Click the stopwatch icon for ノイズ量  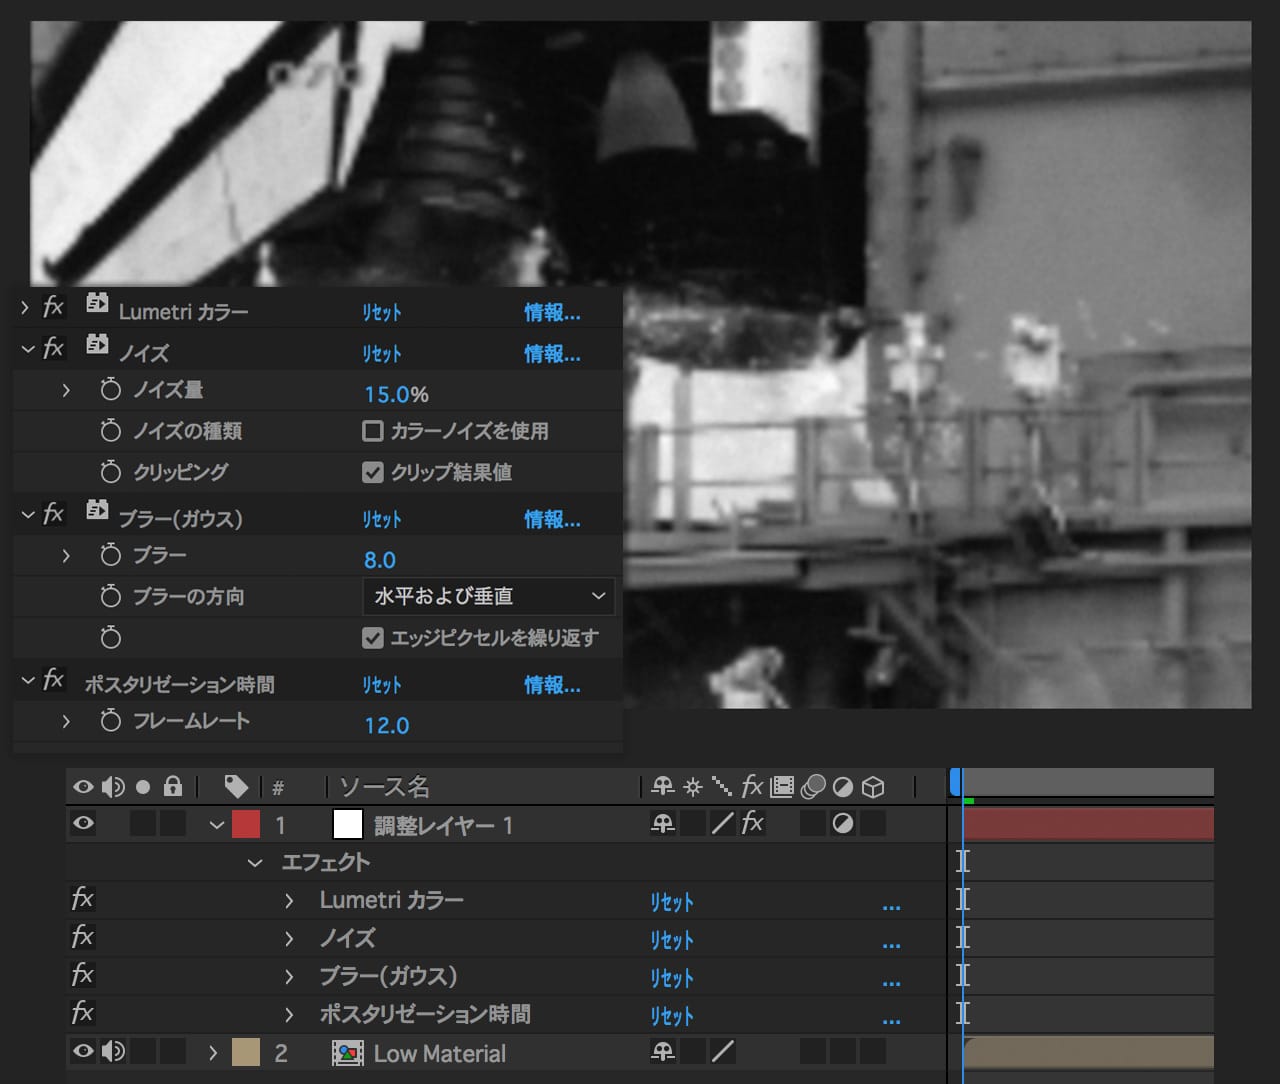click(111, 390)
